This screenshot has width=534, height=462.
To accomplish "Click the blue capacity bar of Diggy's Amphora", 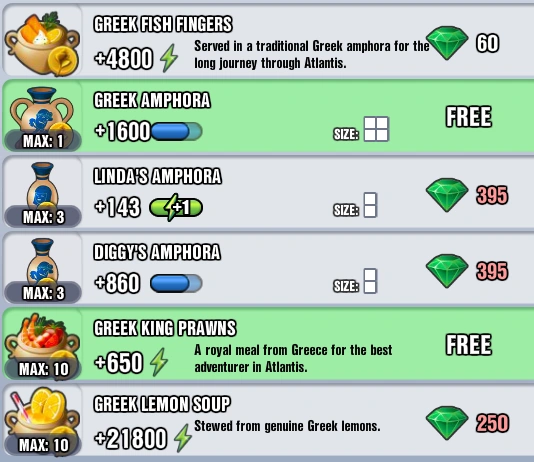I will 176,284.
